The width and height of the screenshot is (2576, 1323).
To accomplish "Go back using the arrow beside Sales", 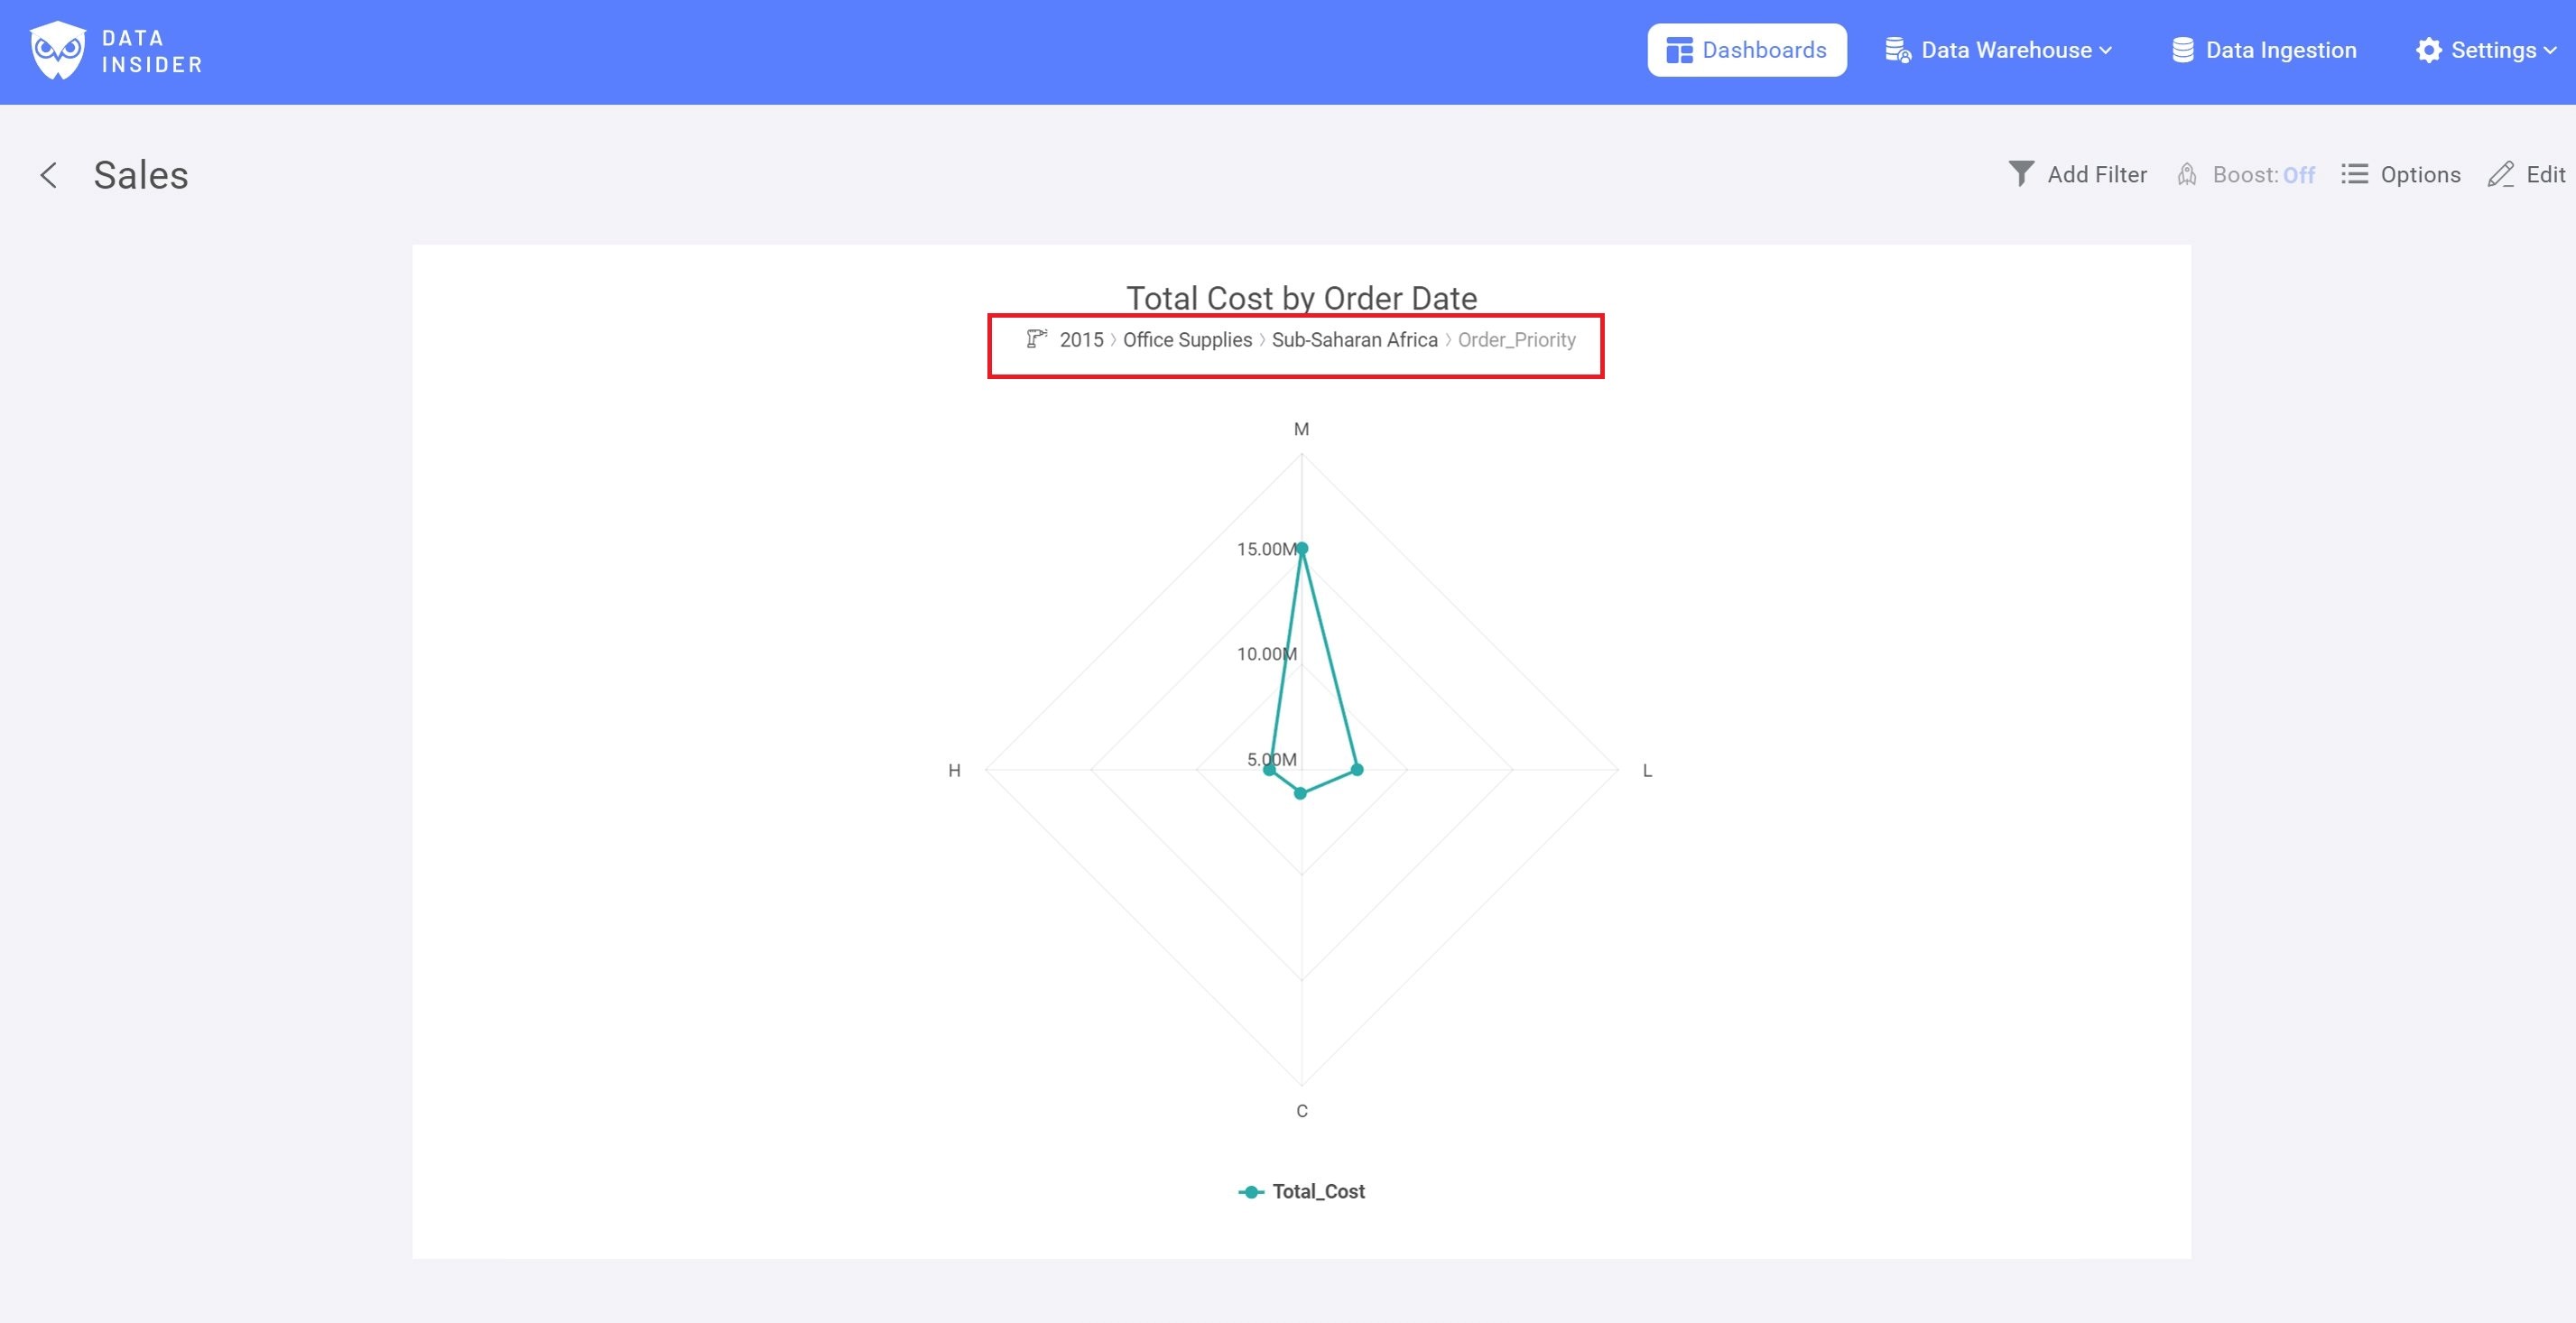I will 48,175.
